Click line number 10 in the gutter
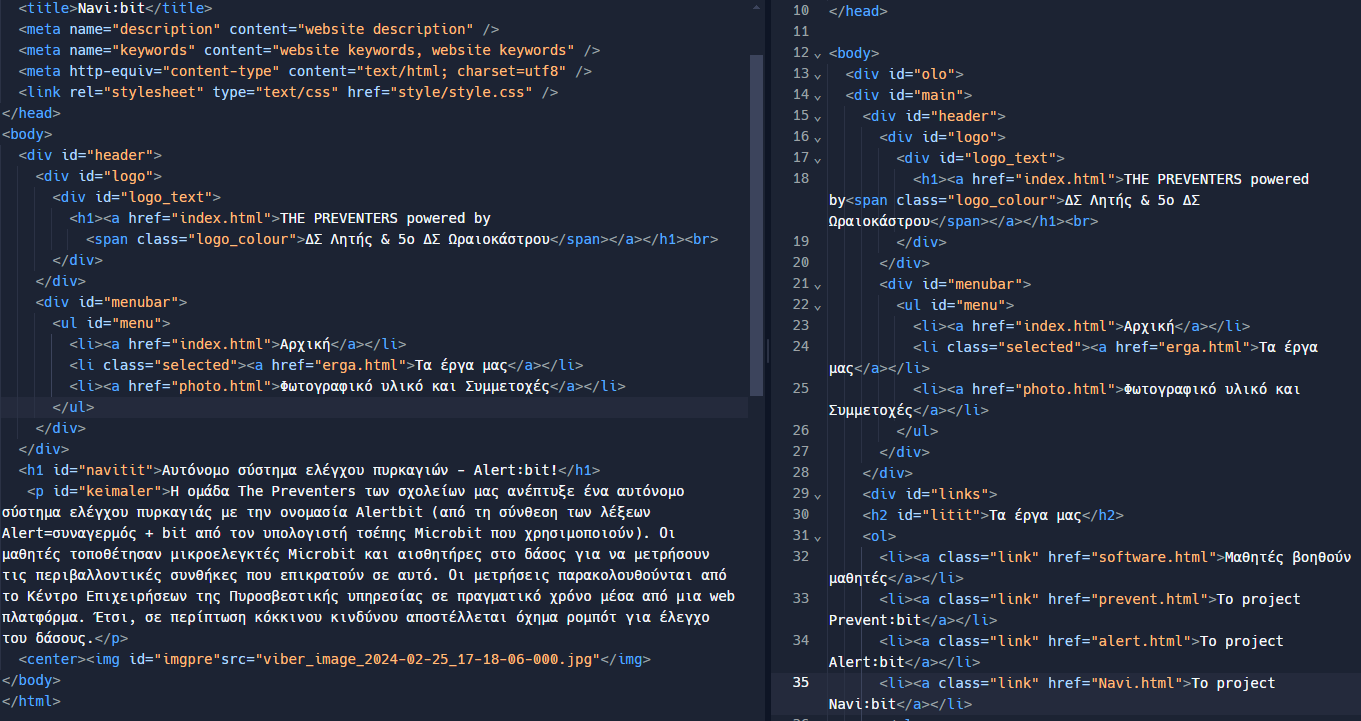This screenshot has width=1361, height=721. pyautogui.click(x=800, y=11)
